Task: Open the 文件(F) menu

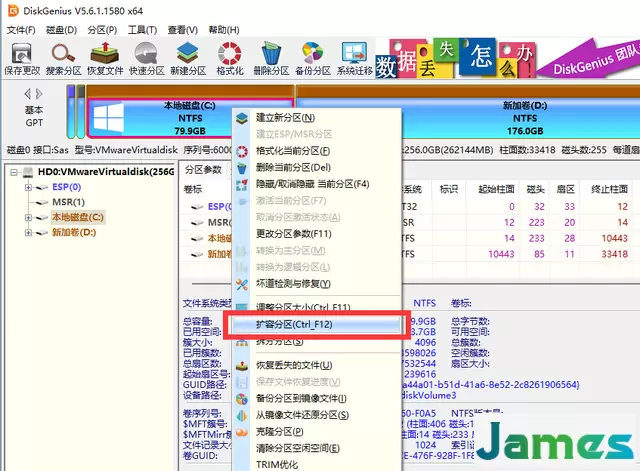Action: [21, 30]
